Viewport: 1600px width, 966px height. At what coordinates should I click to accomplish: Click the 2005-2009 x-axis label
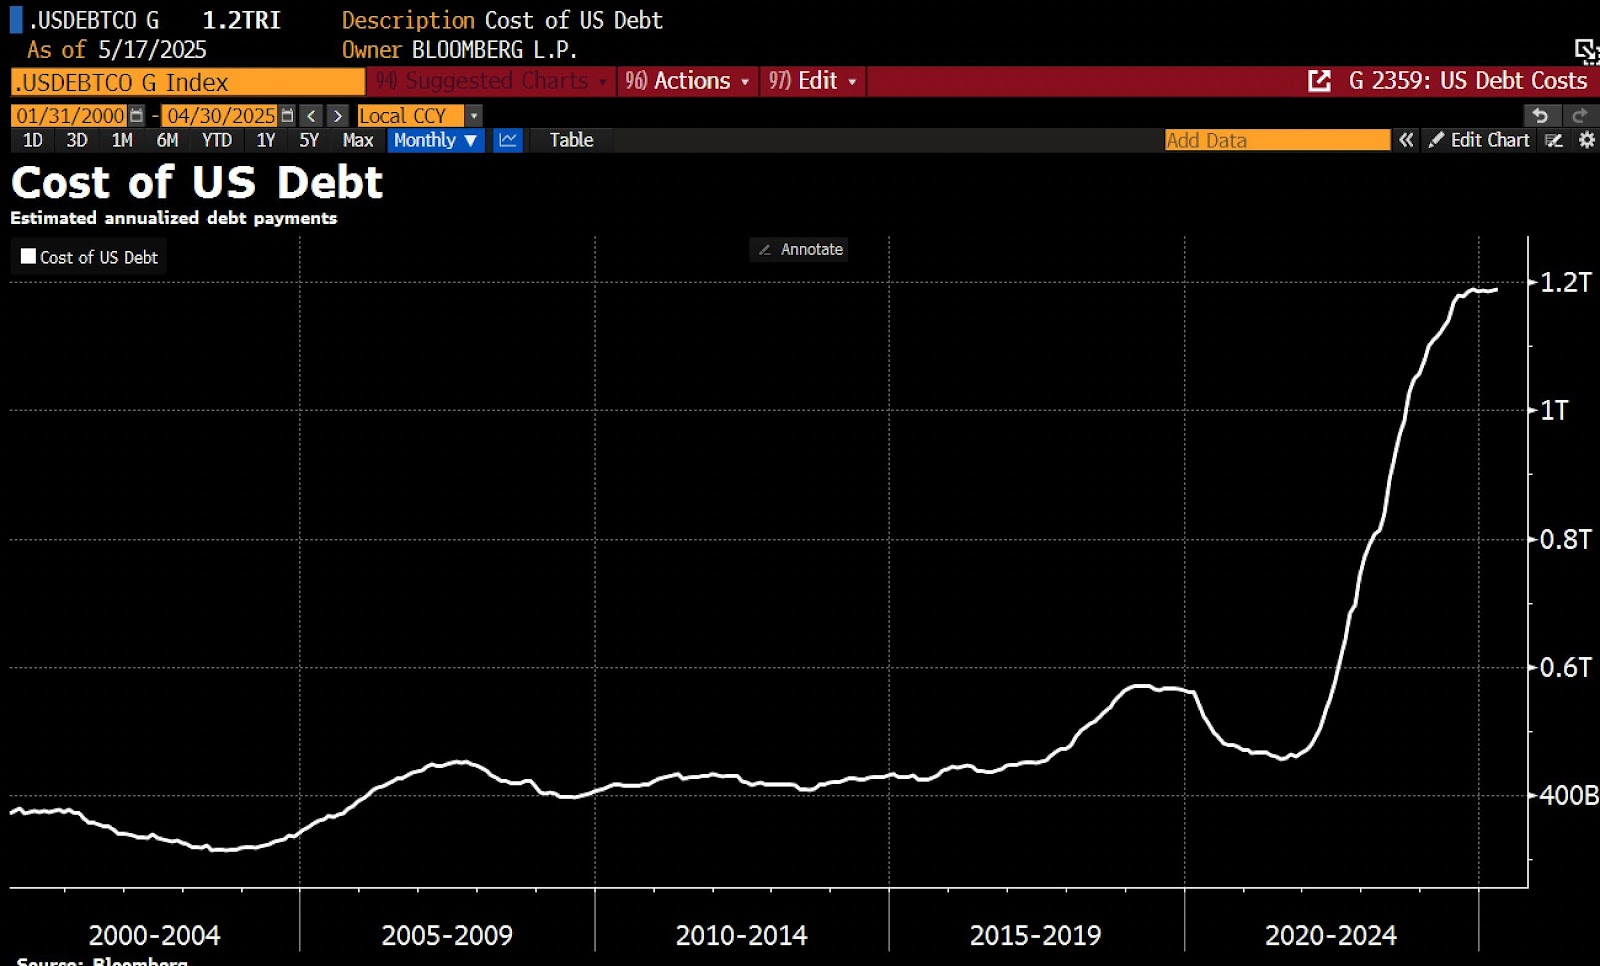pyautogui.click(x=447, y=935)
